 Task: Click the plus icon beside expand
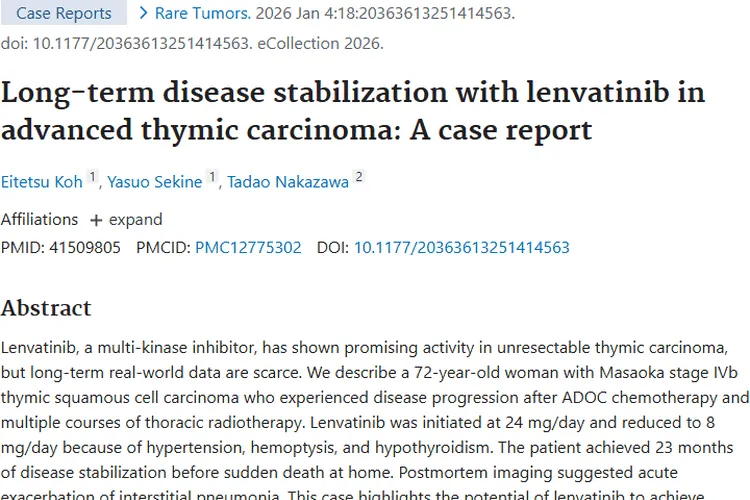(x=96, y=220)
